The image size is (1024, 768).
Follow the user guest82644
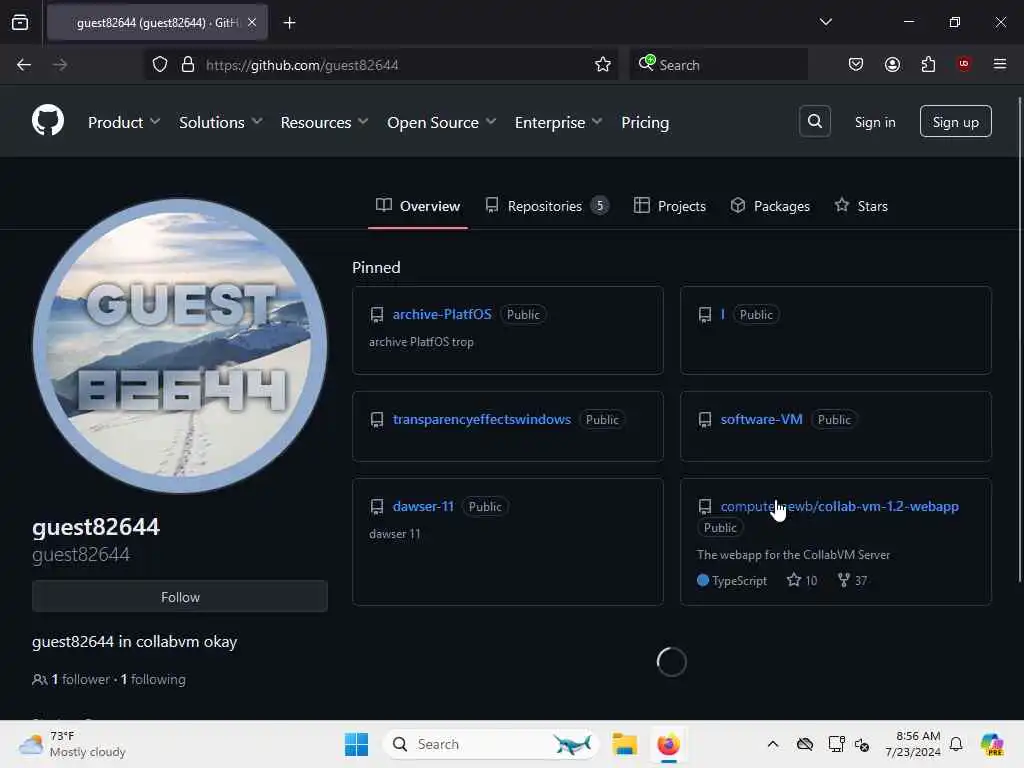(x=180, y=597)
